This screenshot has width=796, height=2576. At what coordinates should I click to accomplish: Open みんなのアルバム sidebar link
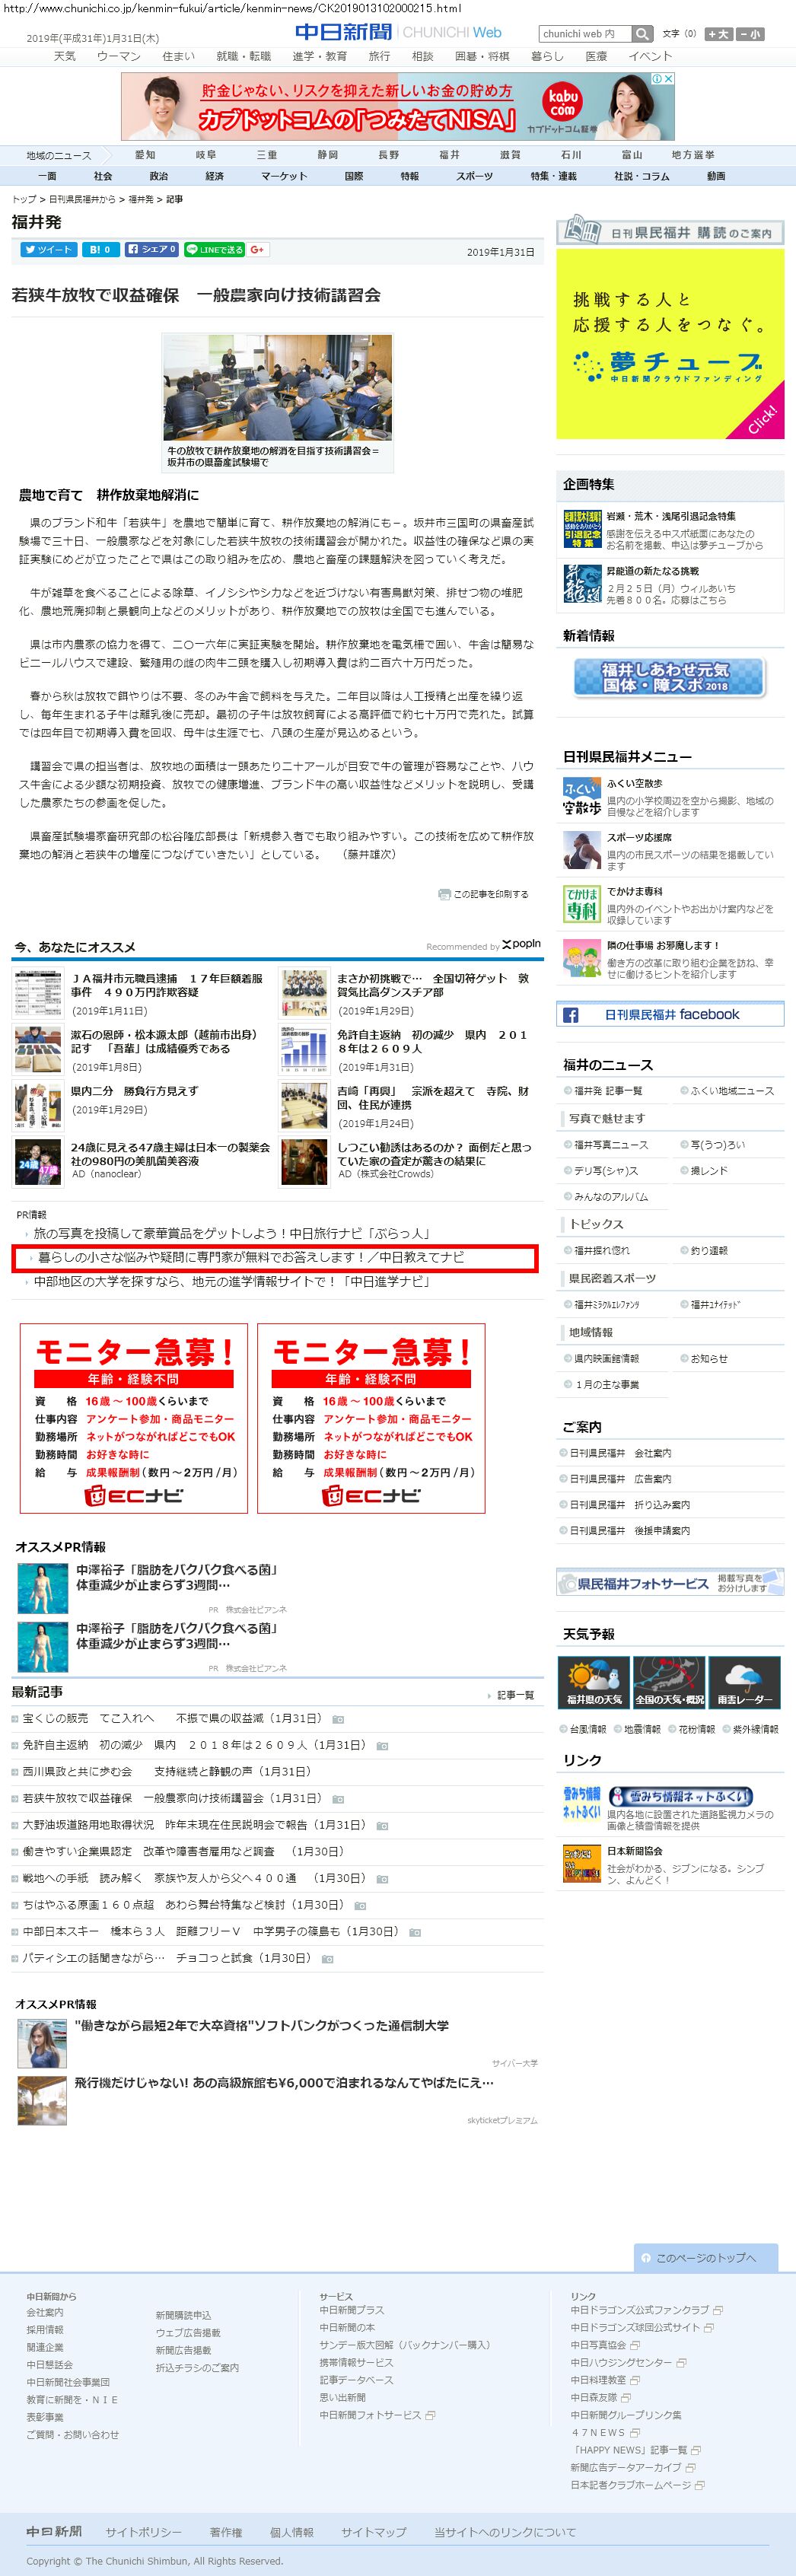[x=611, y=1196]
